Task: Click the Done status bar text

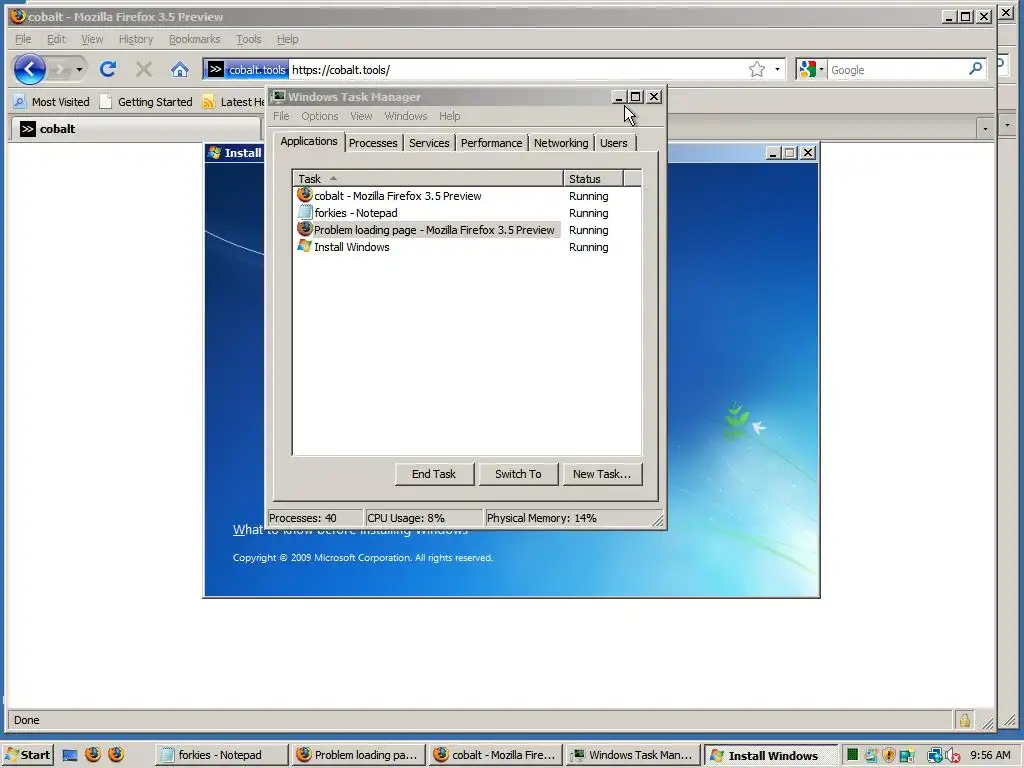Action: click(x=27, y=720)
